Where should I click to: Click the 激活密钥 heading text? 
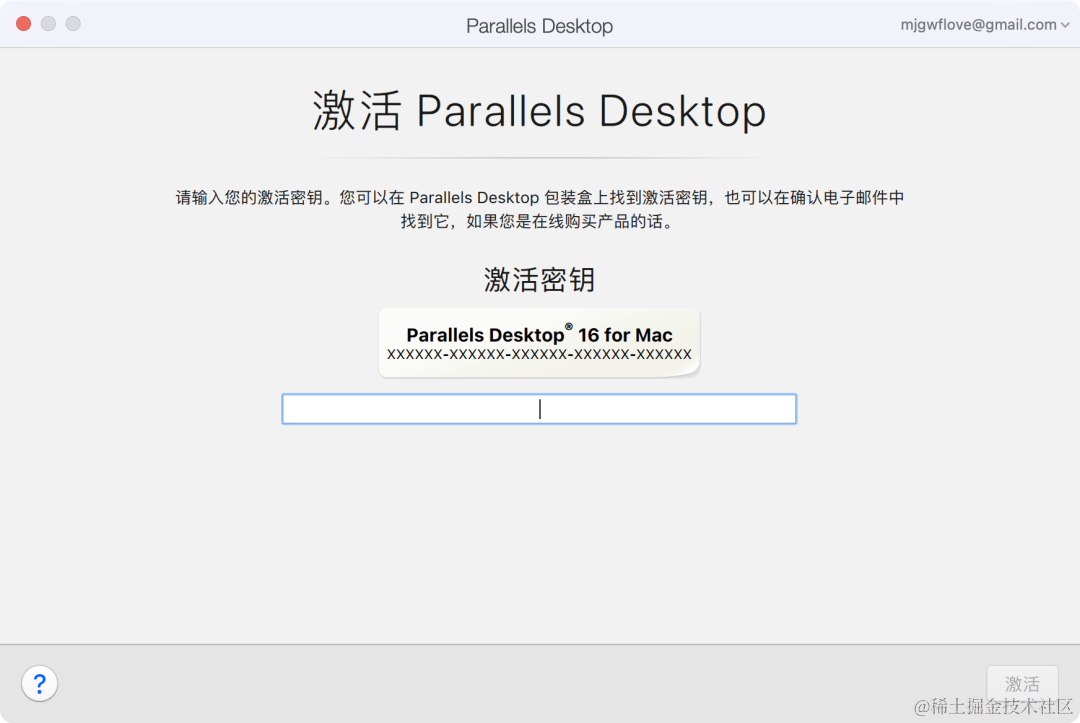[x=539, y=280]
